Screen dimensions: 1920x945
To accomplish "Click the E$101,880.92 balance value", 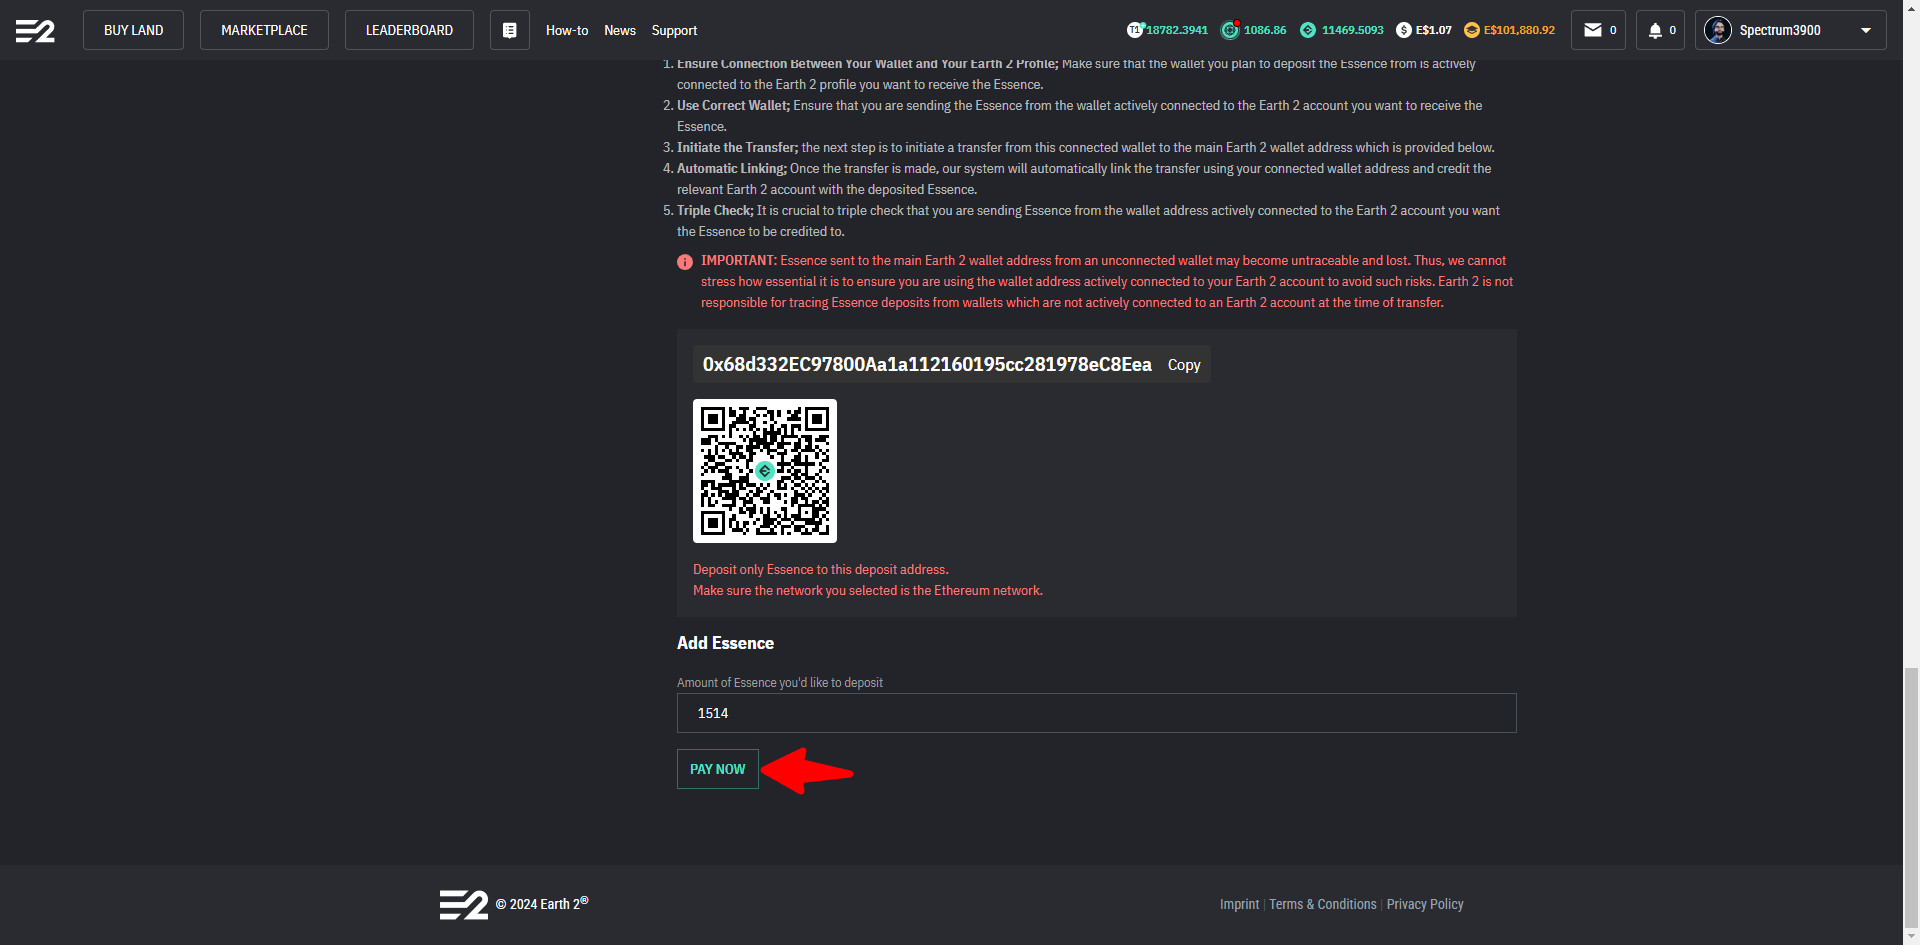I will click(1519, 30).
